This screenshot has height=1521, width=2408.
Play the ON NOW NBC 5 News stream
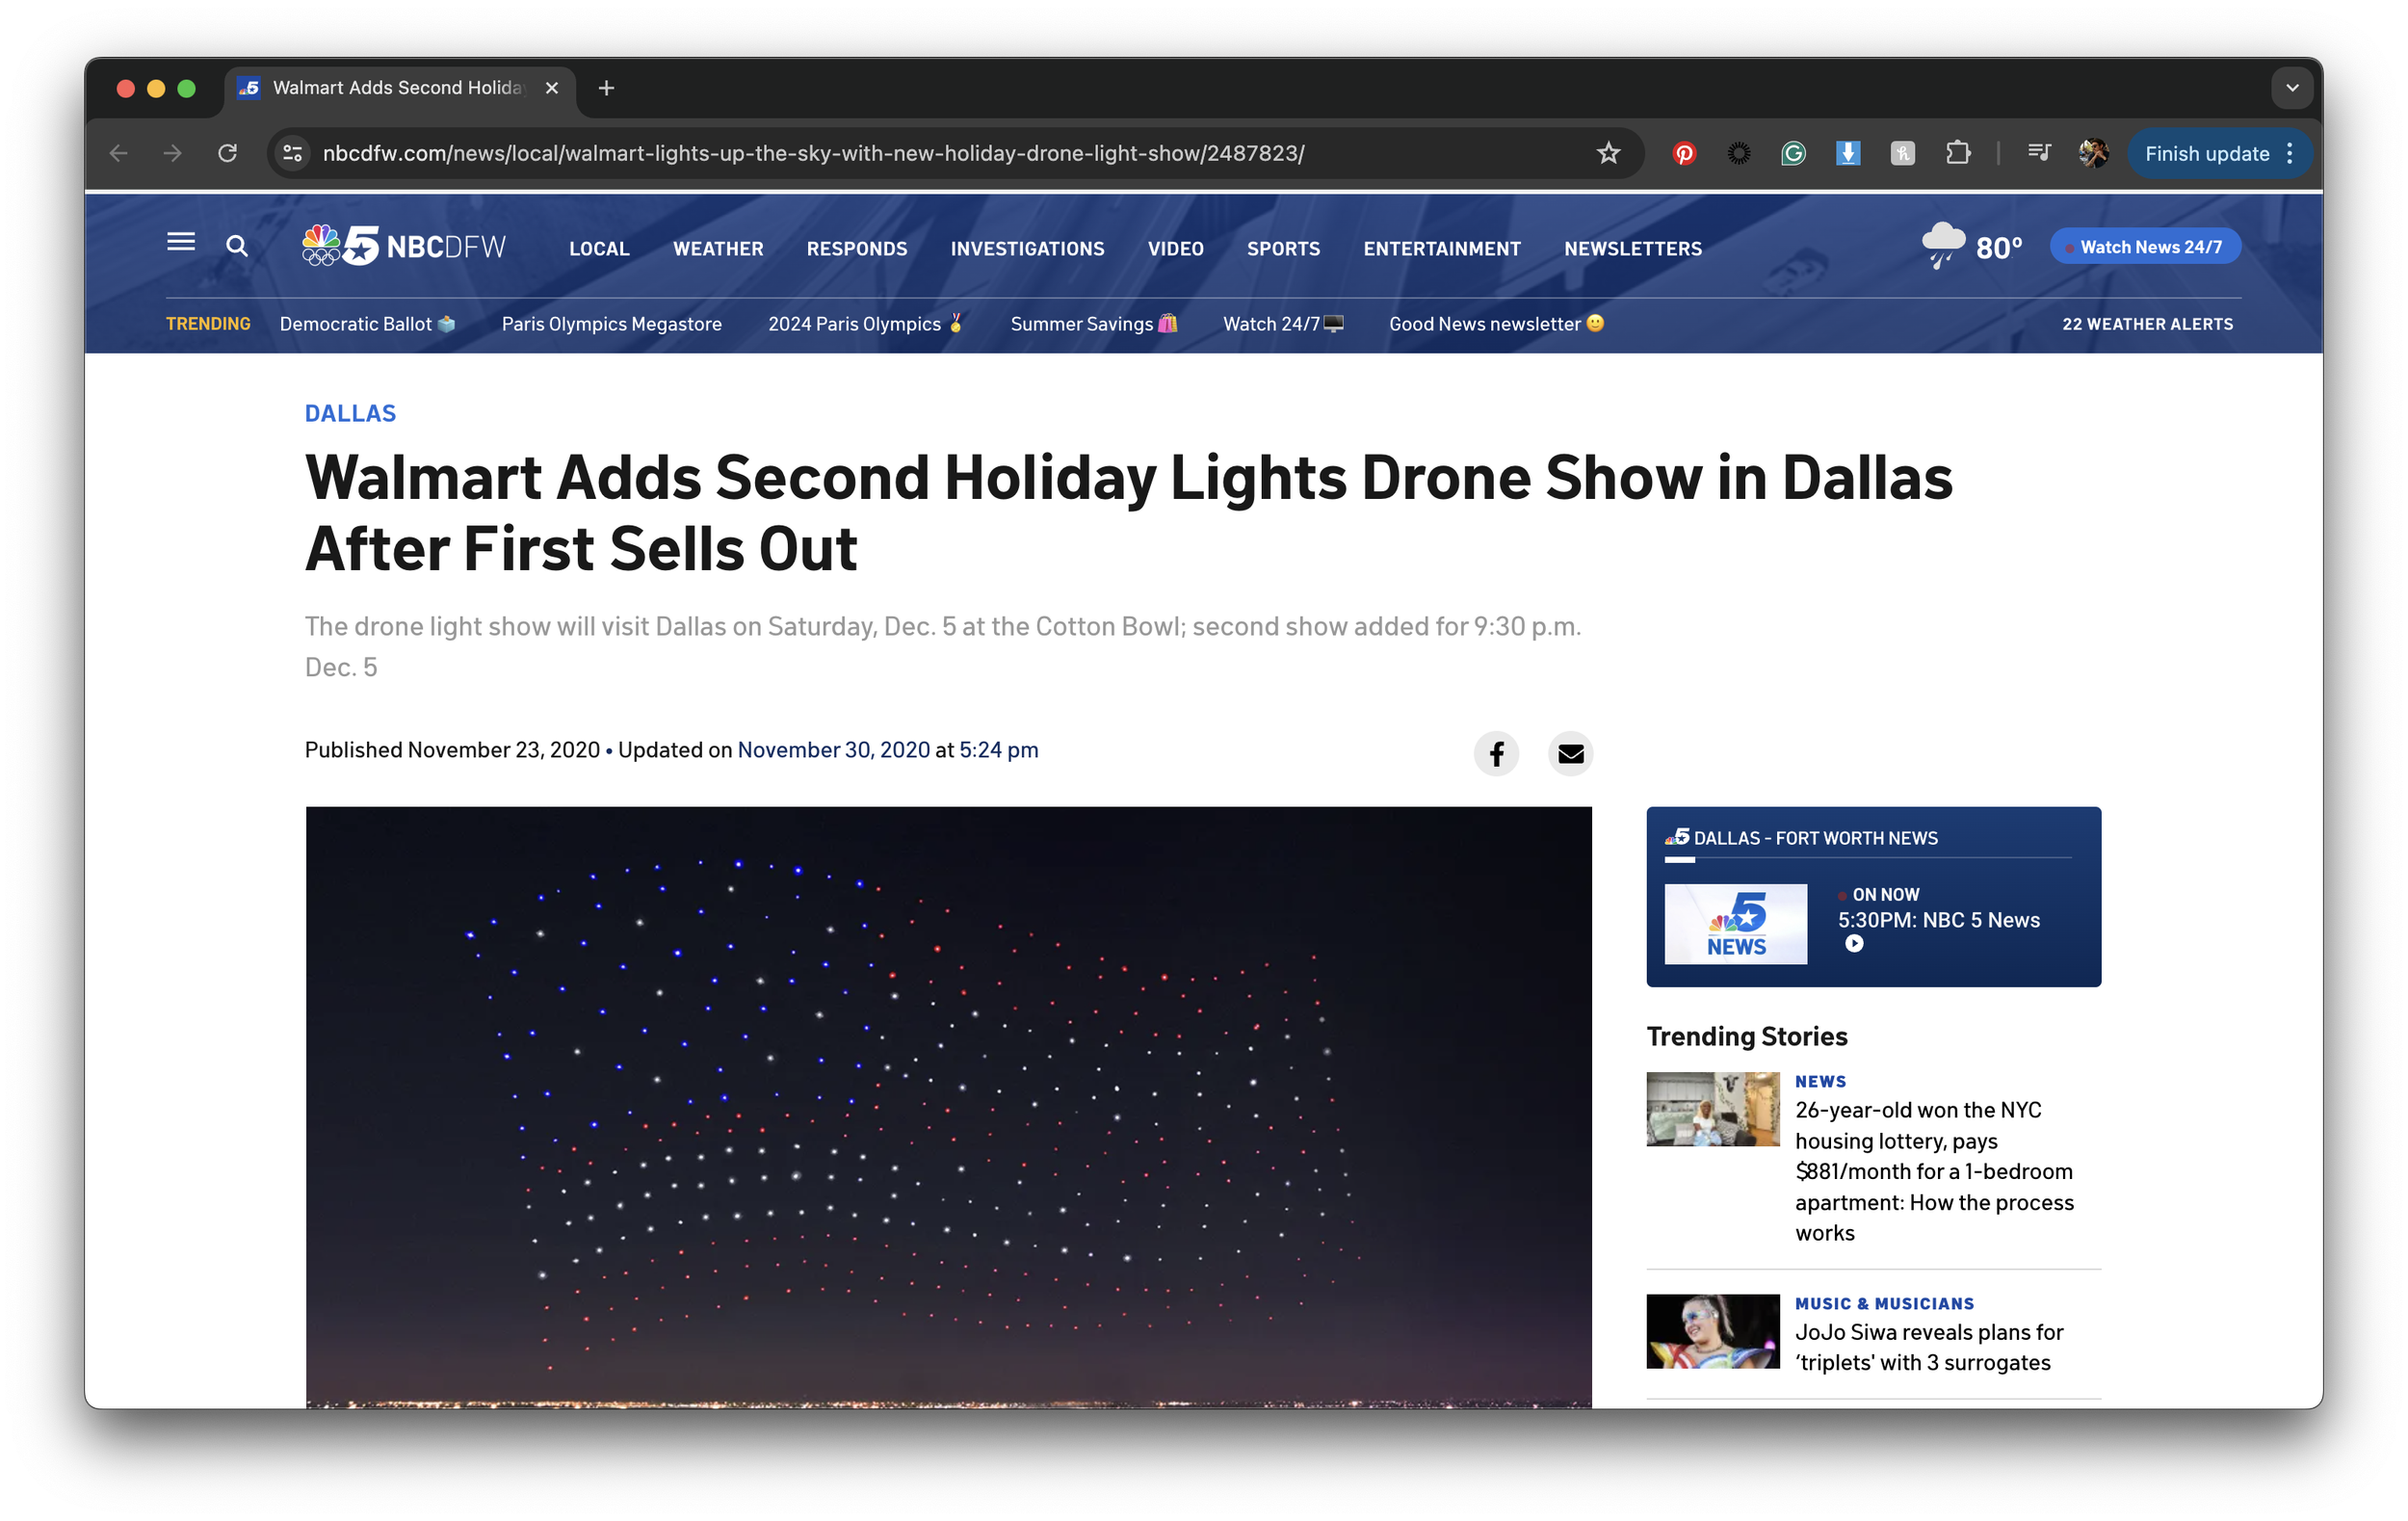coord(1853,944)
